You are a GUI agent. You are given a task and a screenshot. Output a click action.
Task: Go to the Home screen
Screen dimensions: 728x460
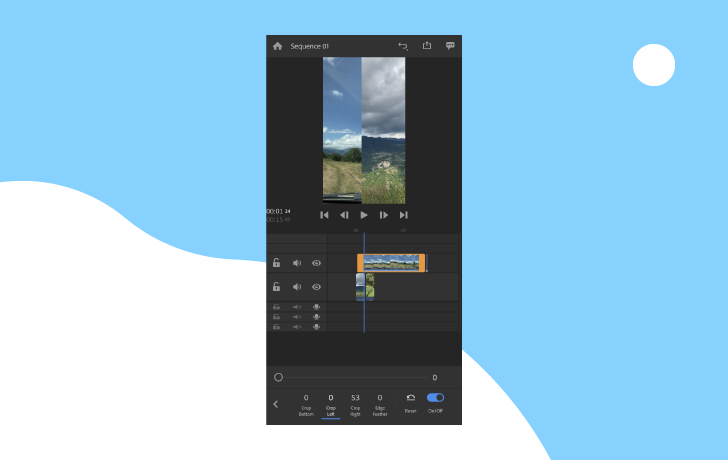pyautogui.click(x=278, y=46)
